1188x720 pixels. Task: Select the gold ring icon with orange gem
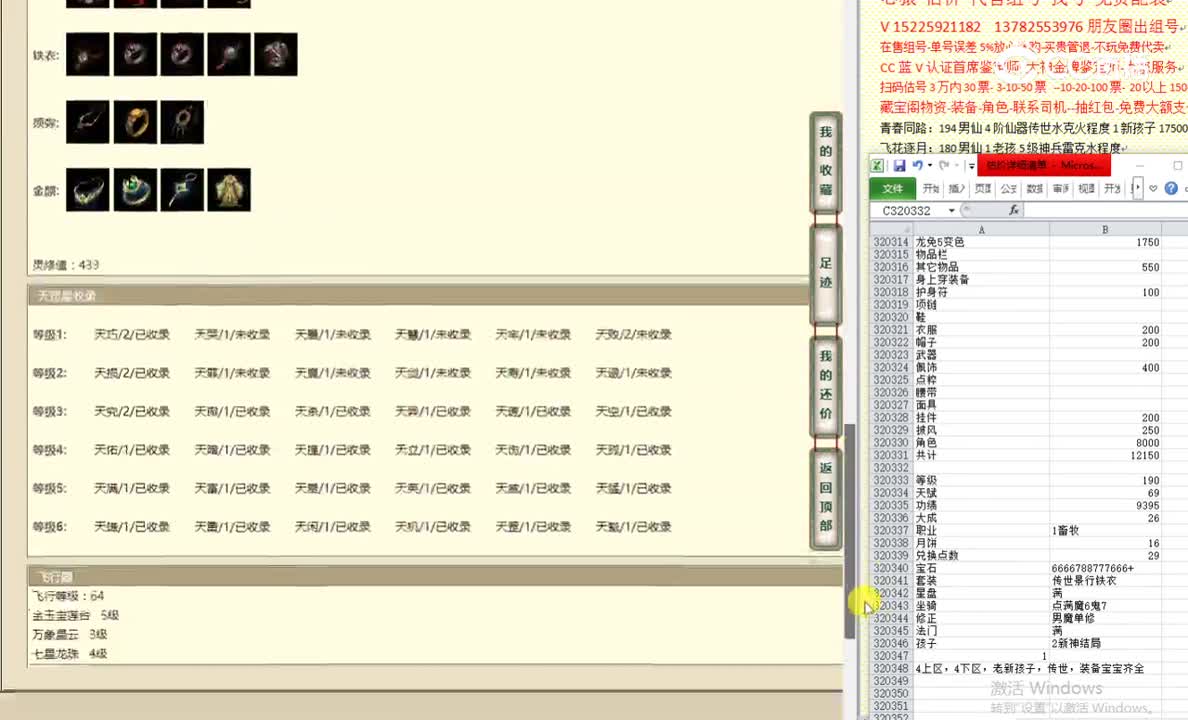point(135,122)
